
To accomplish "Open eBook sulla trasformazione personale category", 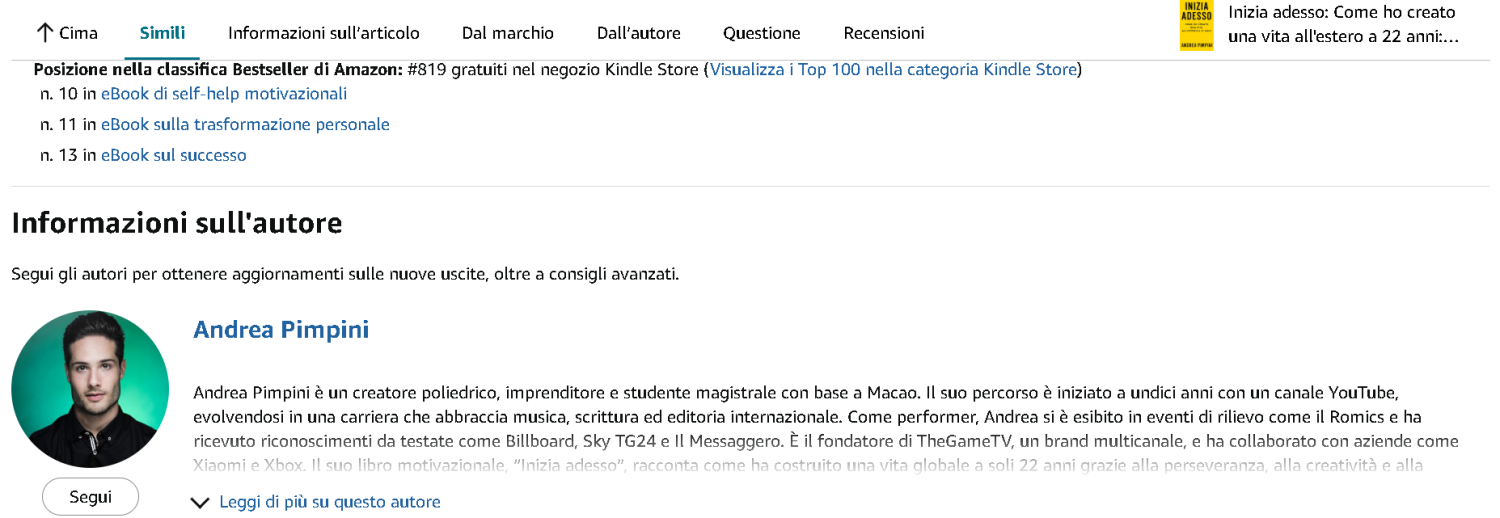I will (x=245, y=125).
